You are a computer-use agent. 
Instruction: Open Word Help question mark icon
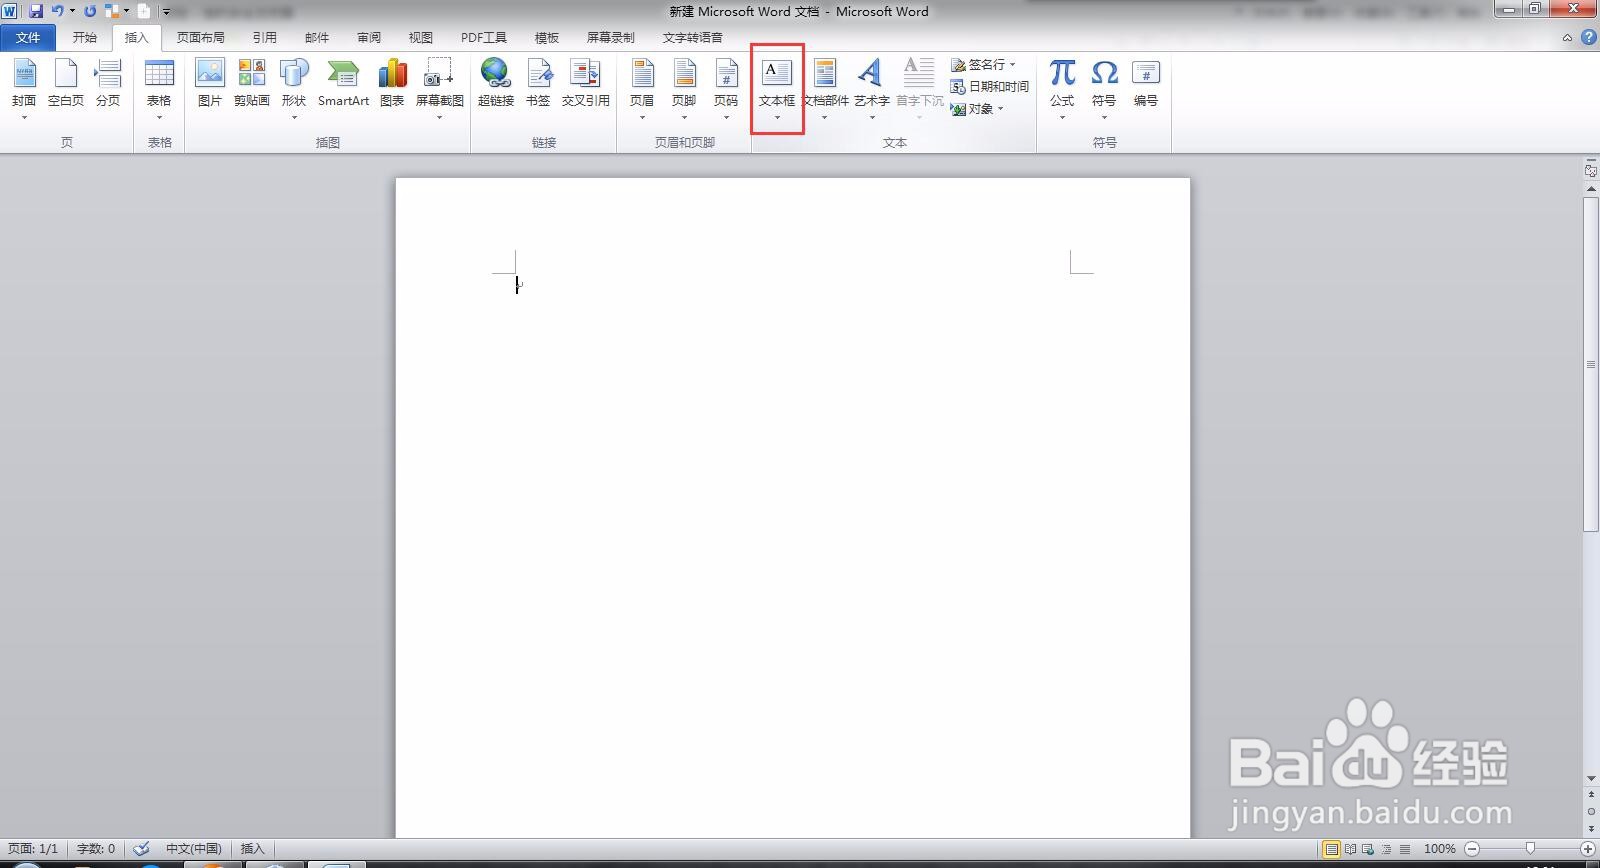coord(1589,37)
